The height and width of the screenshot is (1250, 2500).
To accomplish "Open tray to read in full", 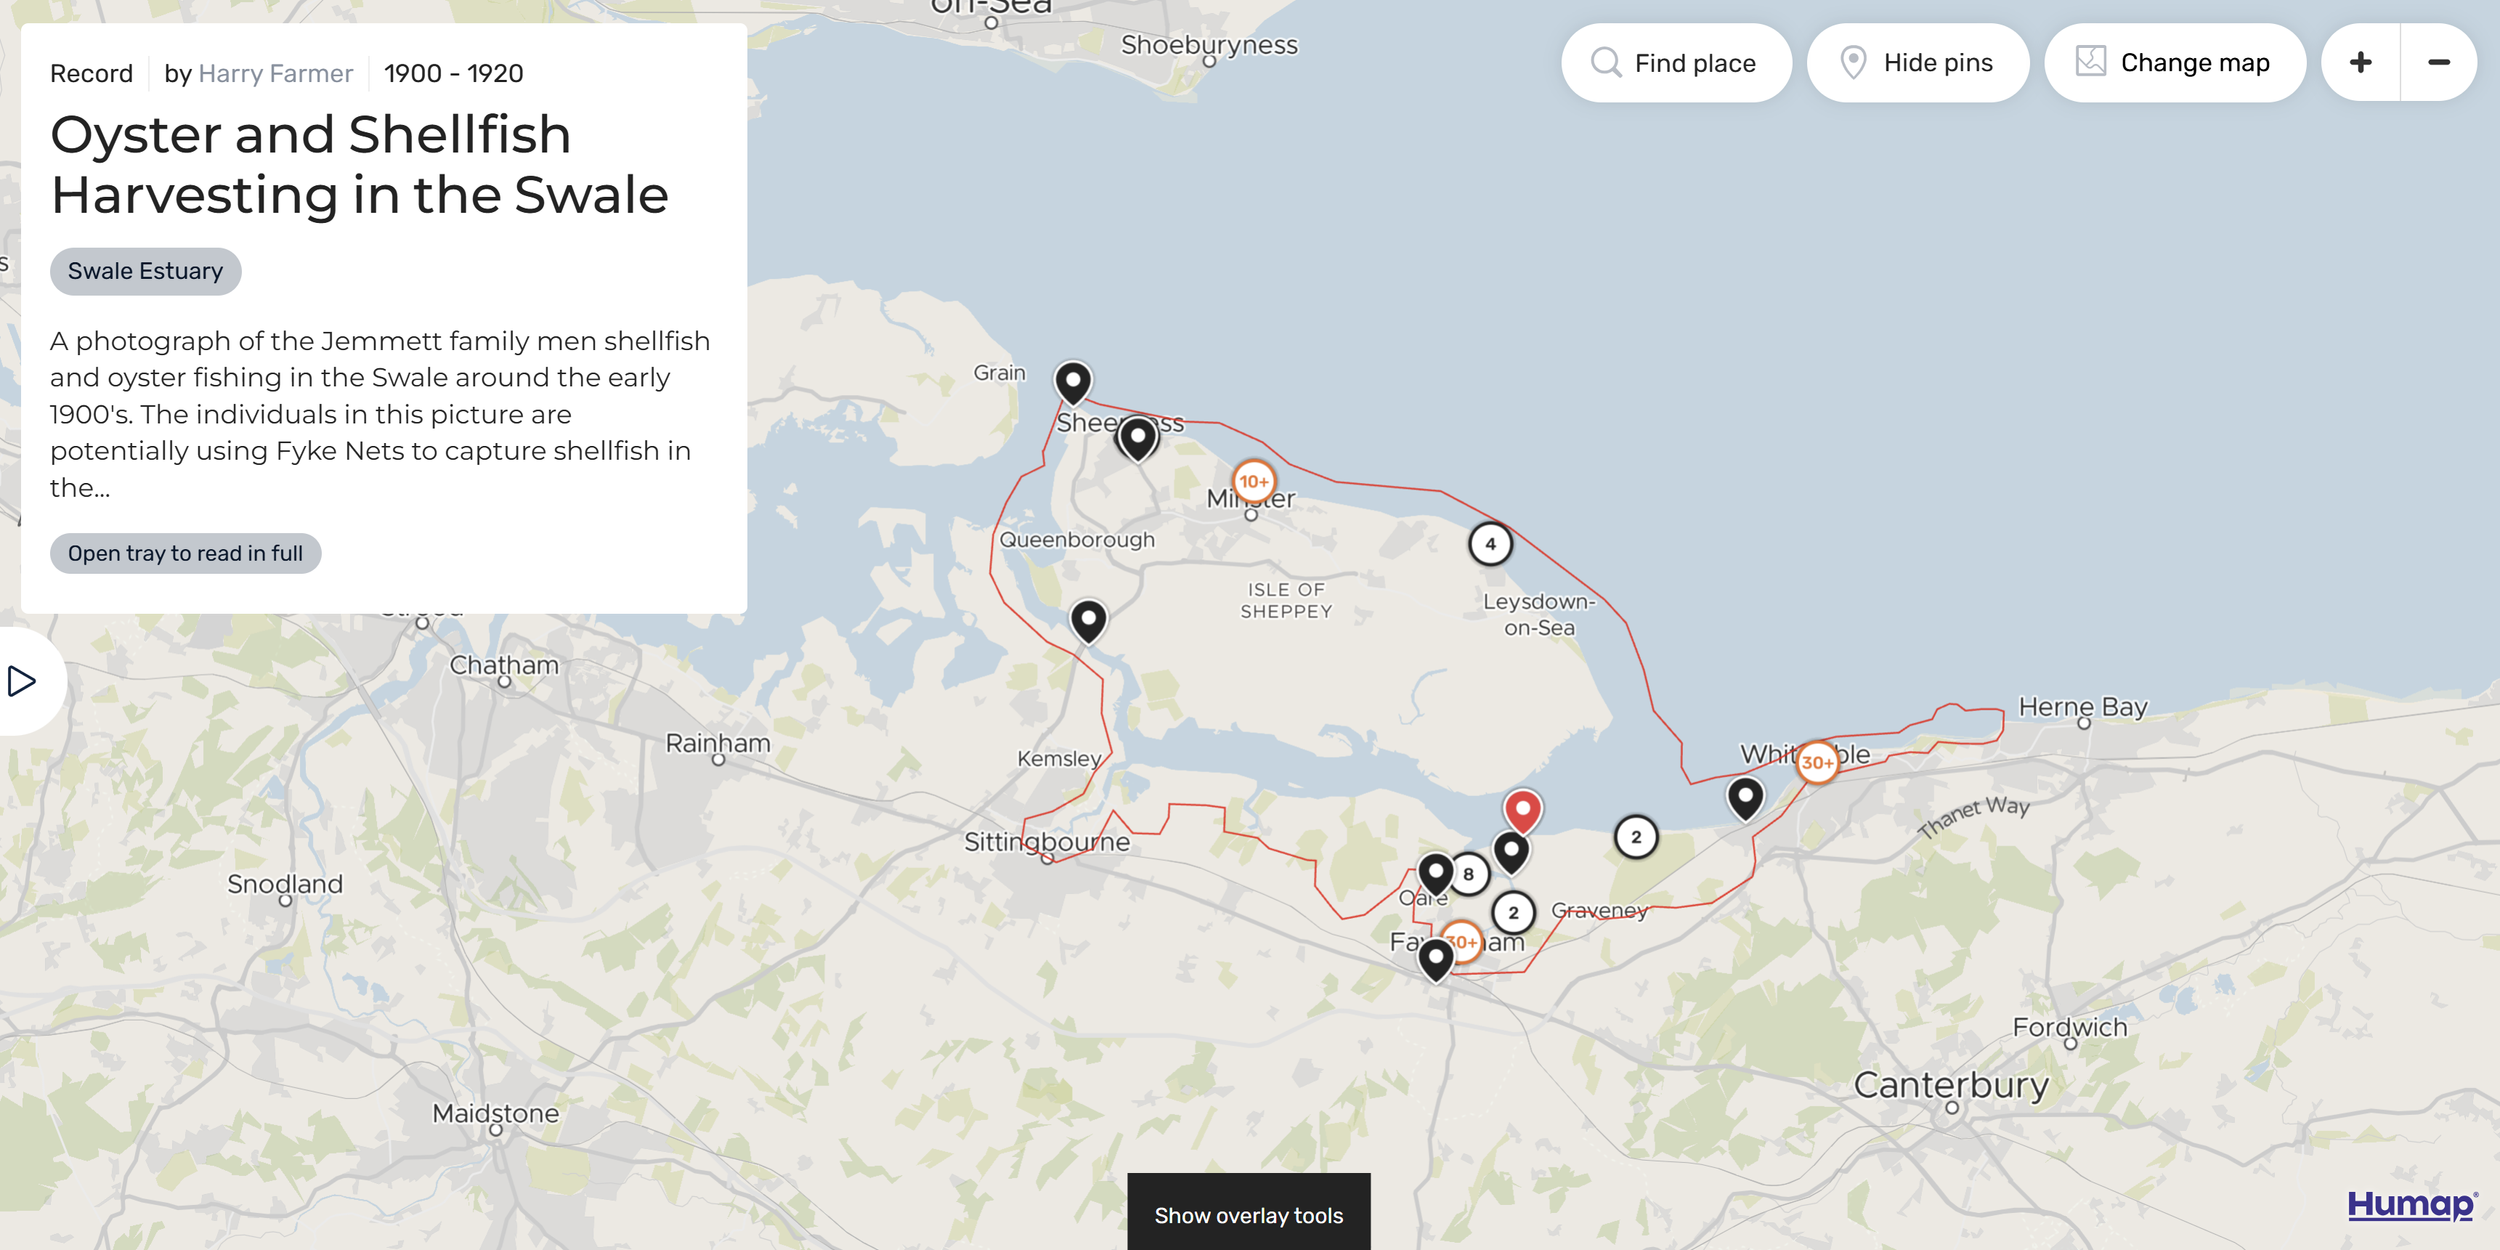I will point(185,553).
